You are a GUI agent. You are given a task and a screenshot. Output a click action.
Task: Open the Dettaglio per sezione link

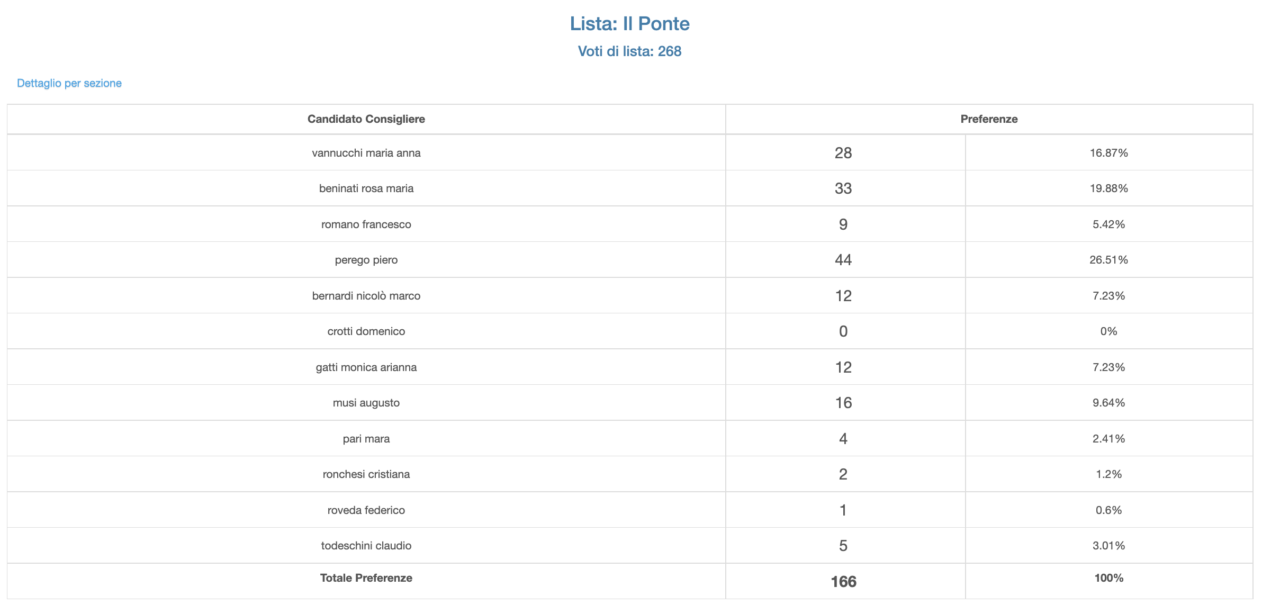(69, 83)
